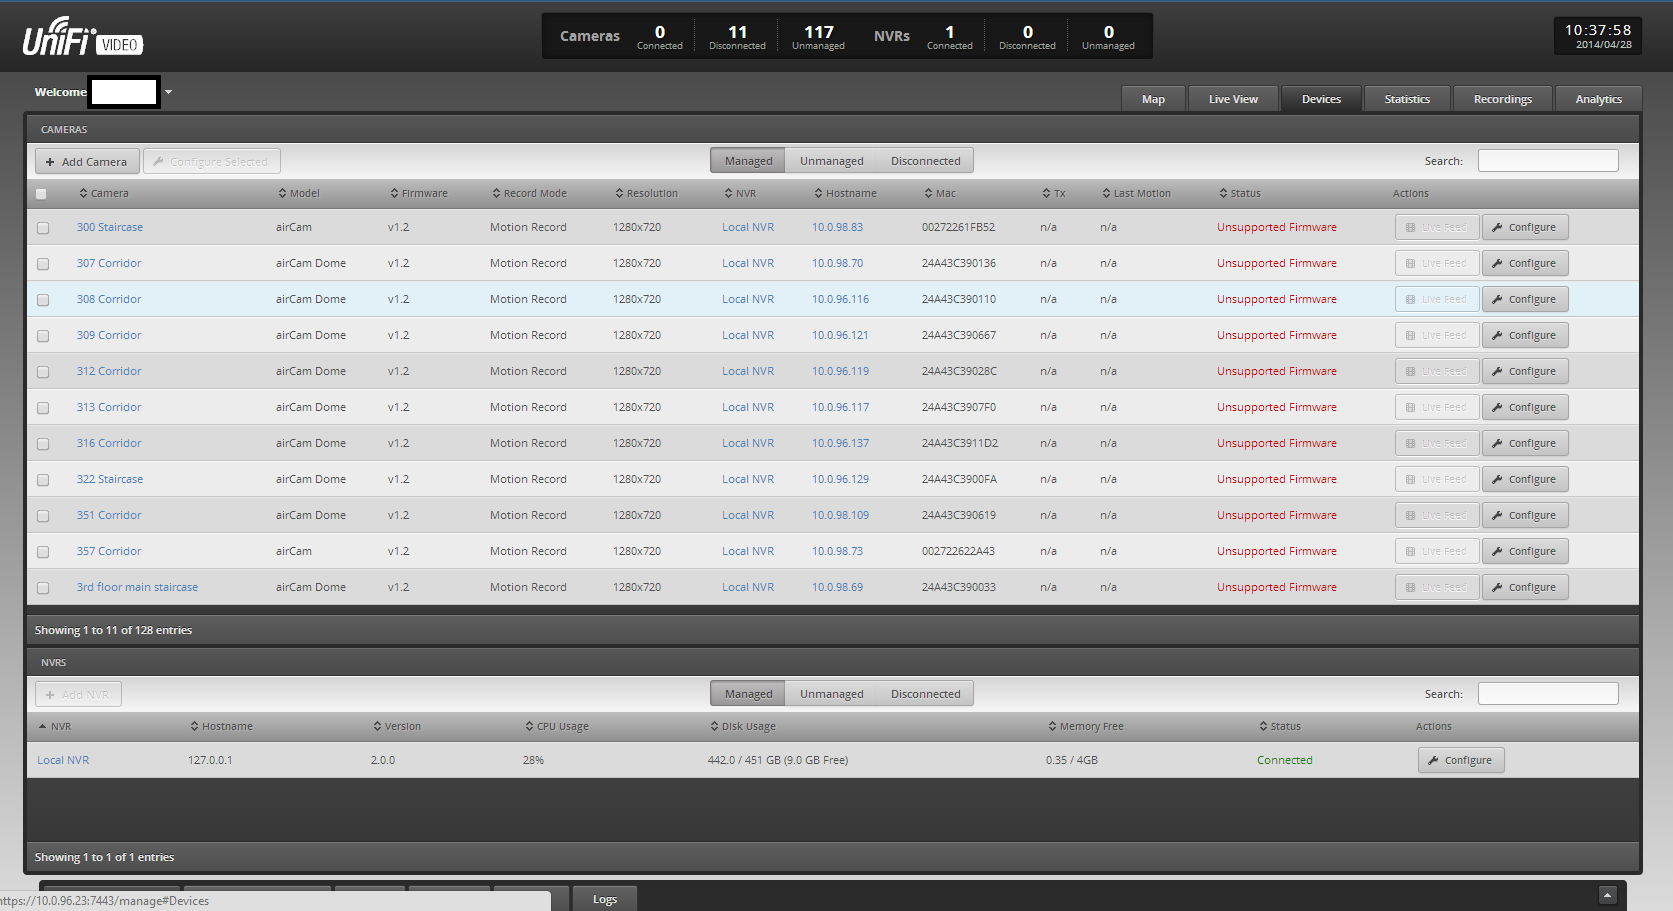Click the UniFi Video logo
Viewport: 1673px width, 911px height.
[x=82, y=38]
